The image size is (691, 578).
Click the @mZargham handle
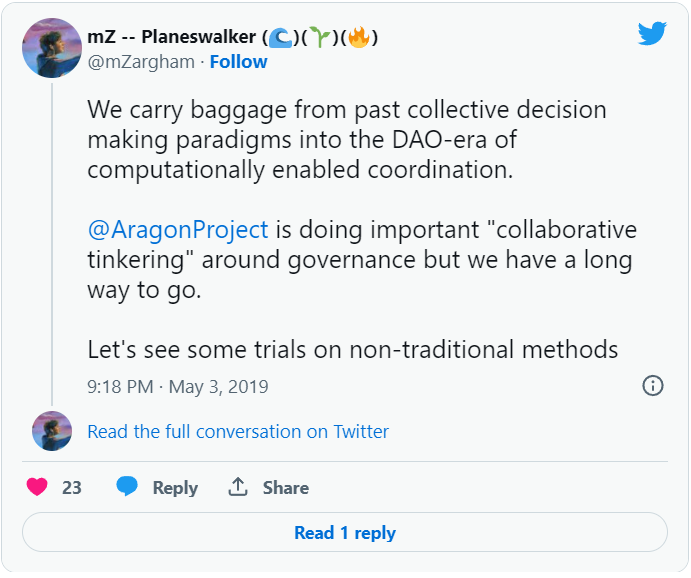pyautogui.click(x=142, y=62)
